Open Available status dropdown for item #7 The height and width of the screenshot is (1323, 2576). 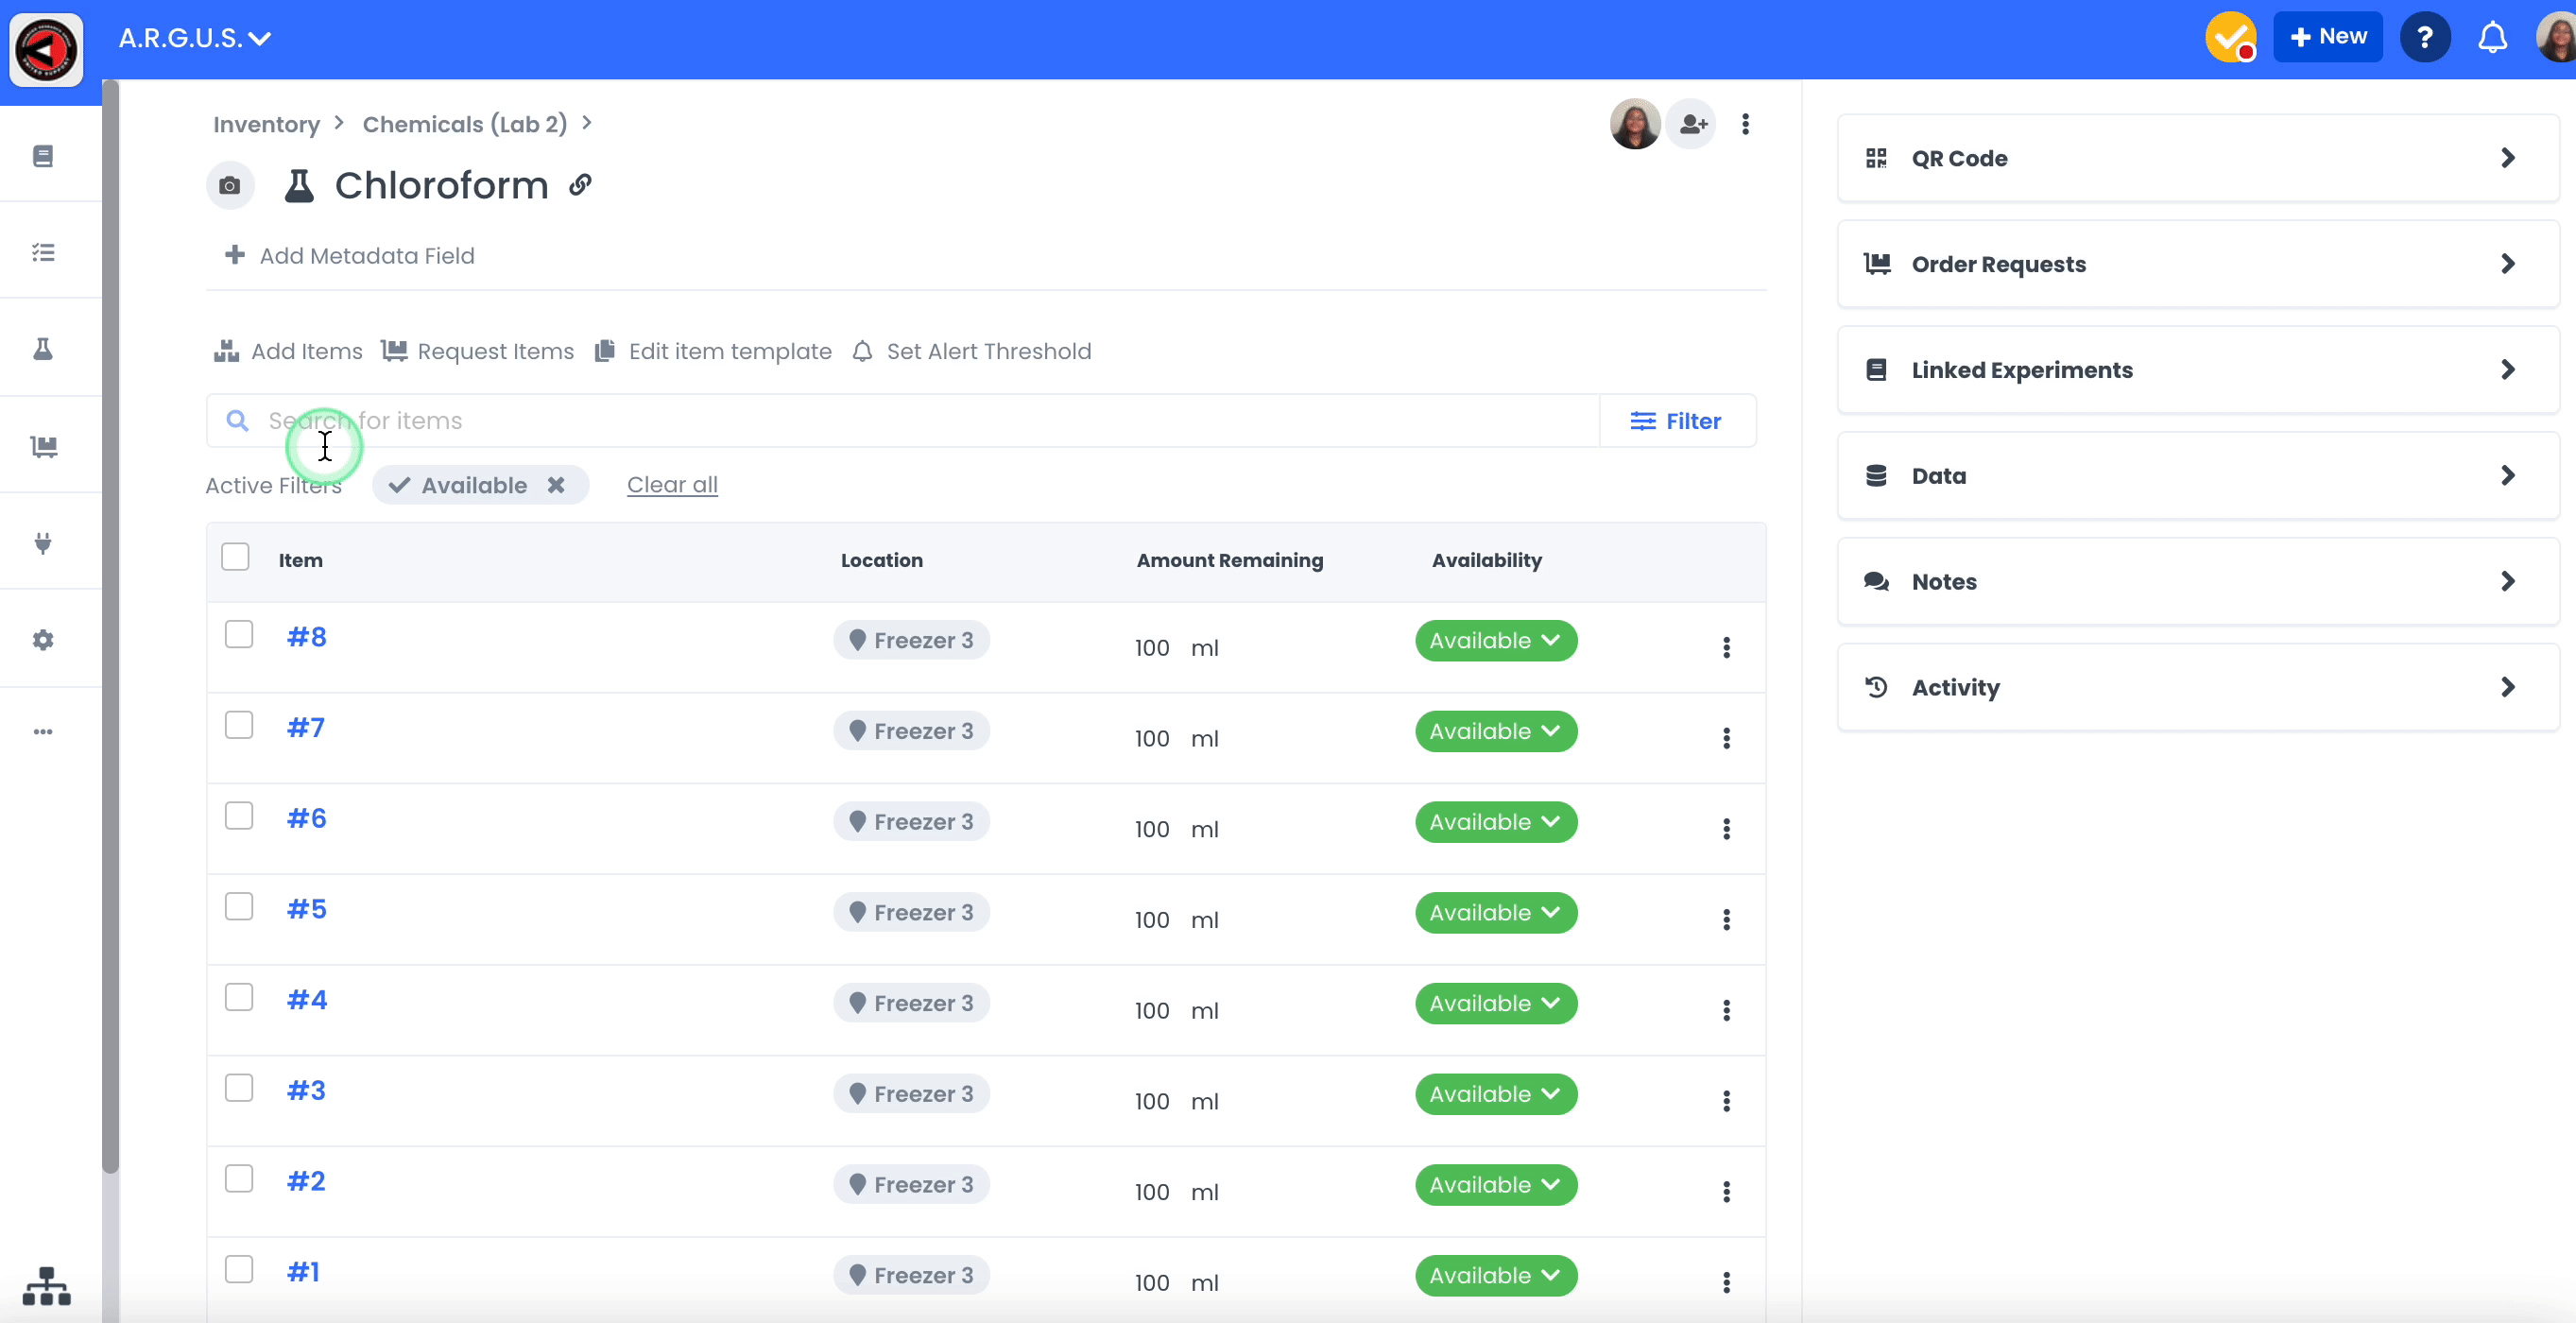[x=1495, y=731]
